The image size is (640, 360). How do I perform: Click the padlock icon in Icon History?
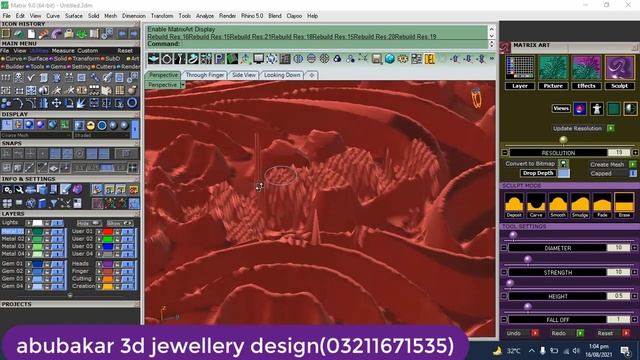point(69,33)
